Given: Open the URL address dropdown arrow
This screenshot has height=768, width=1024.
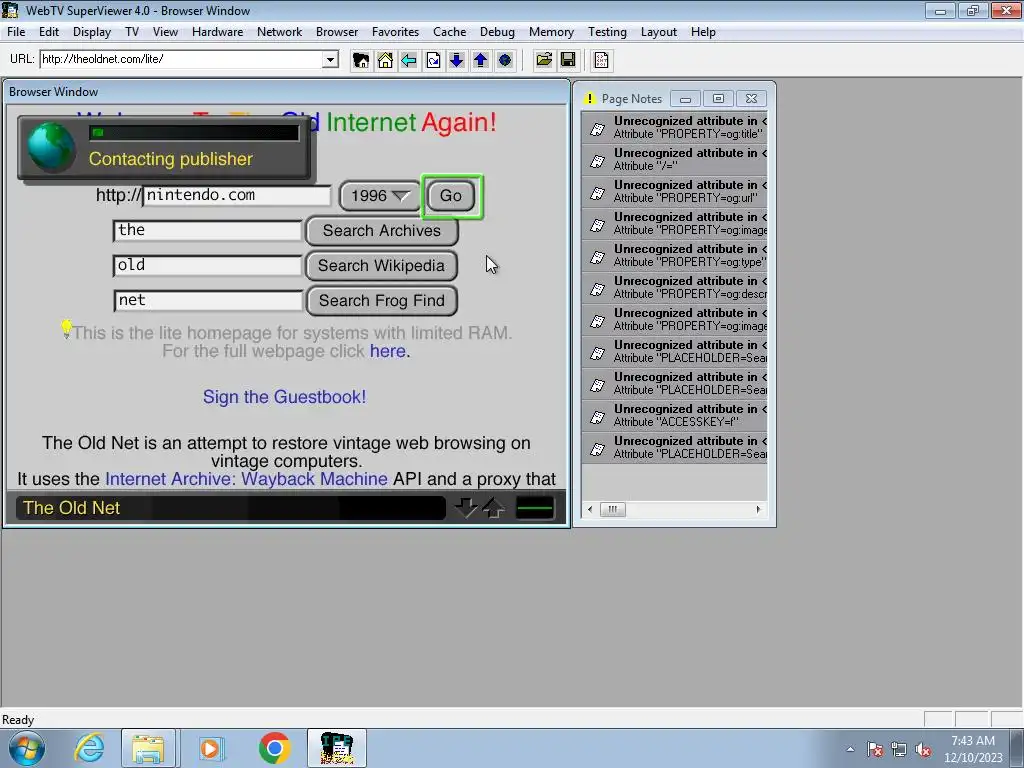Looking at the screenshot, I should coord(330,59).
